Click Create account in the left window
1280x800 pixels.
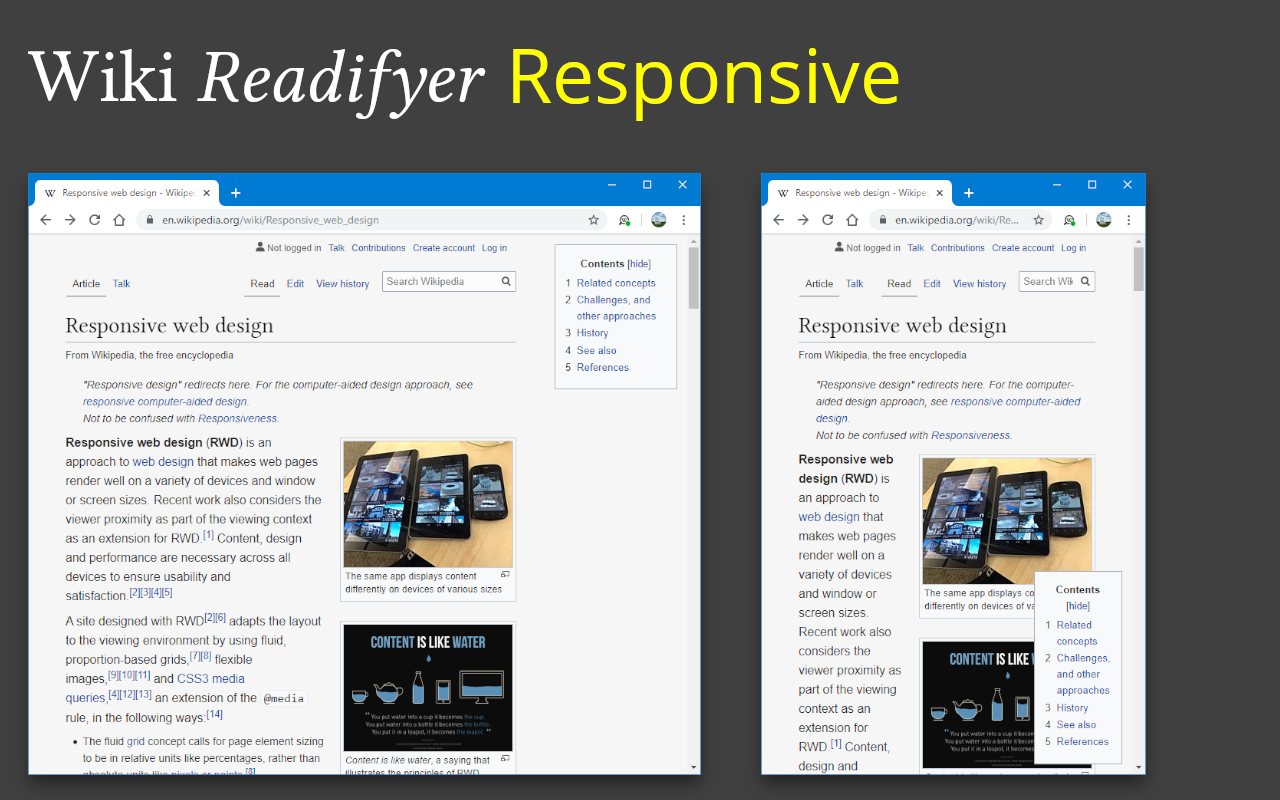[x=444, y=248]
